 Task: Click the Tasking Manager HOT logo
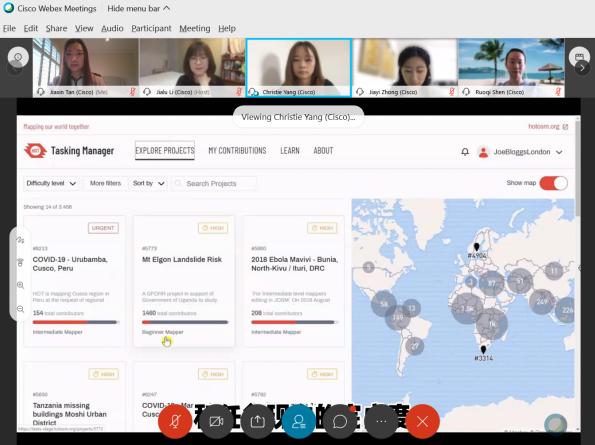pos(35,151)
